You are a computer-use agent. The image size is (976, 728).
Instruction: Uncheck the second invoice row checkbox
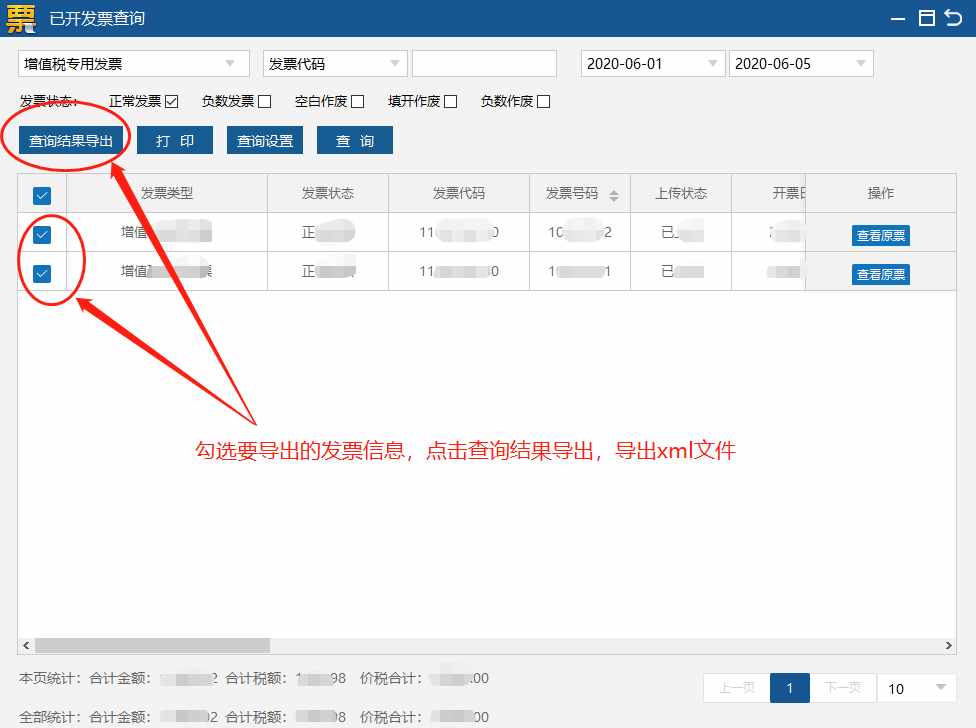pyautogui.click(x=42, y=273)
